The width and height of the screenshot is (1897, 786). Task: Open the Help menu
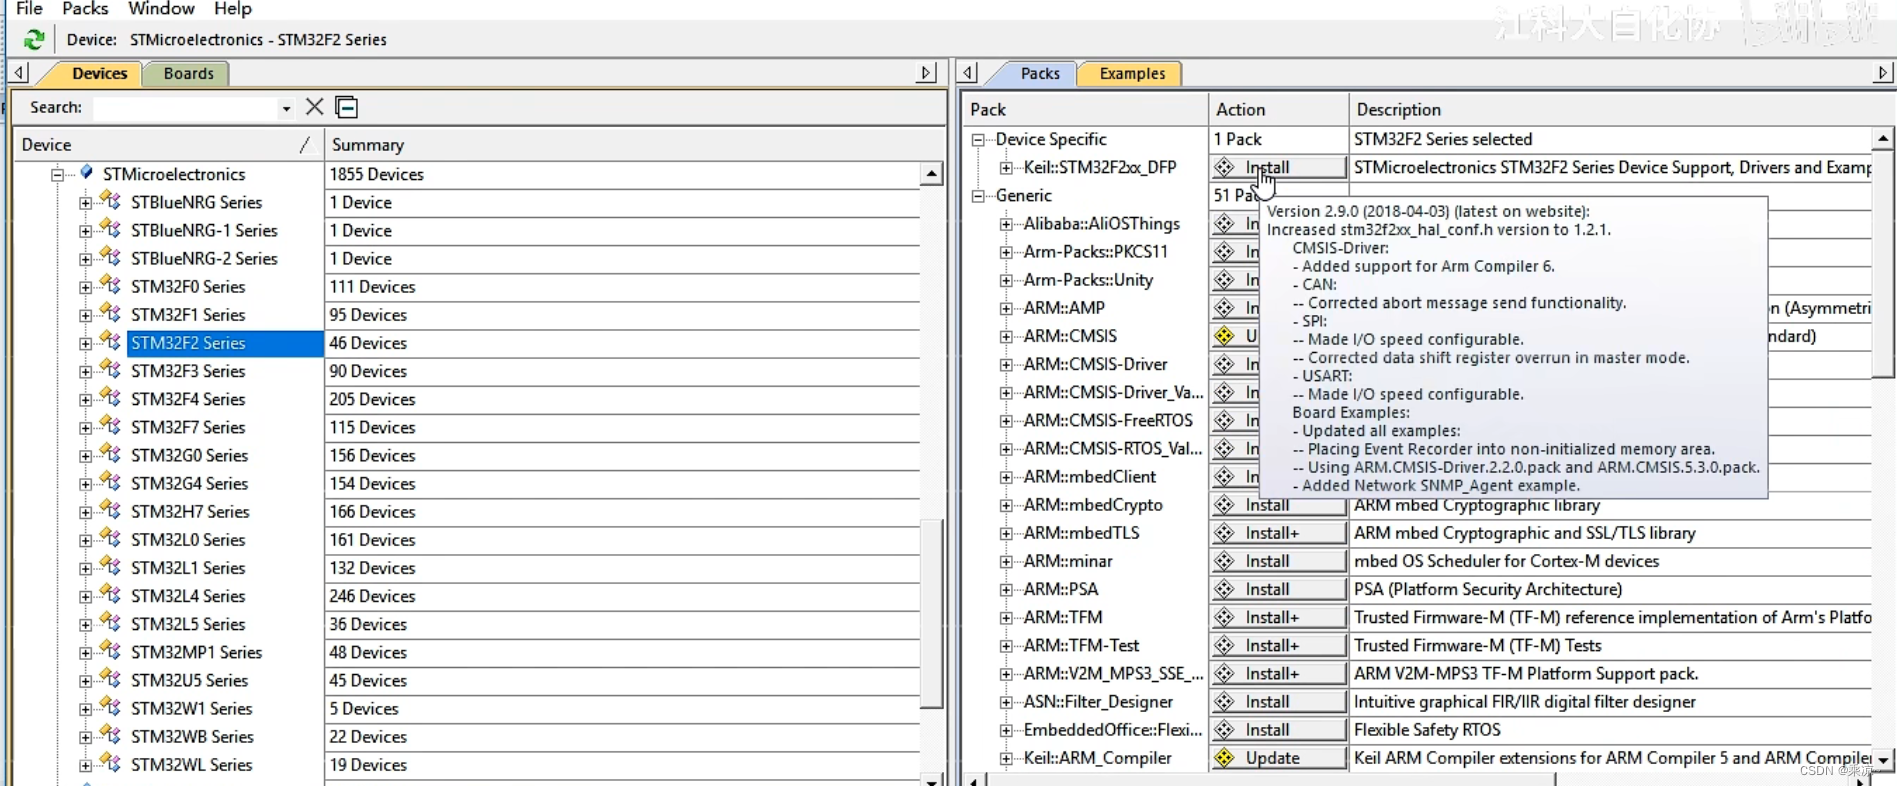tap(233, 9)
